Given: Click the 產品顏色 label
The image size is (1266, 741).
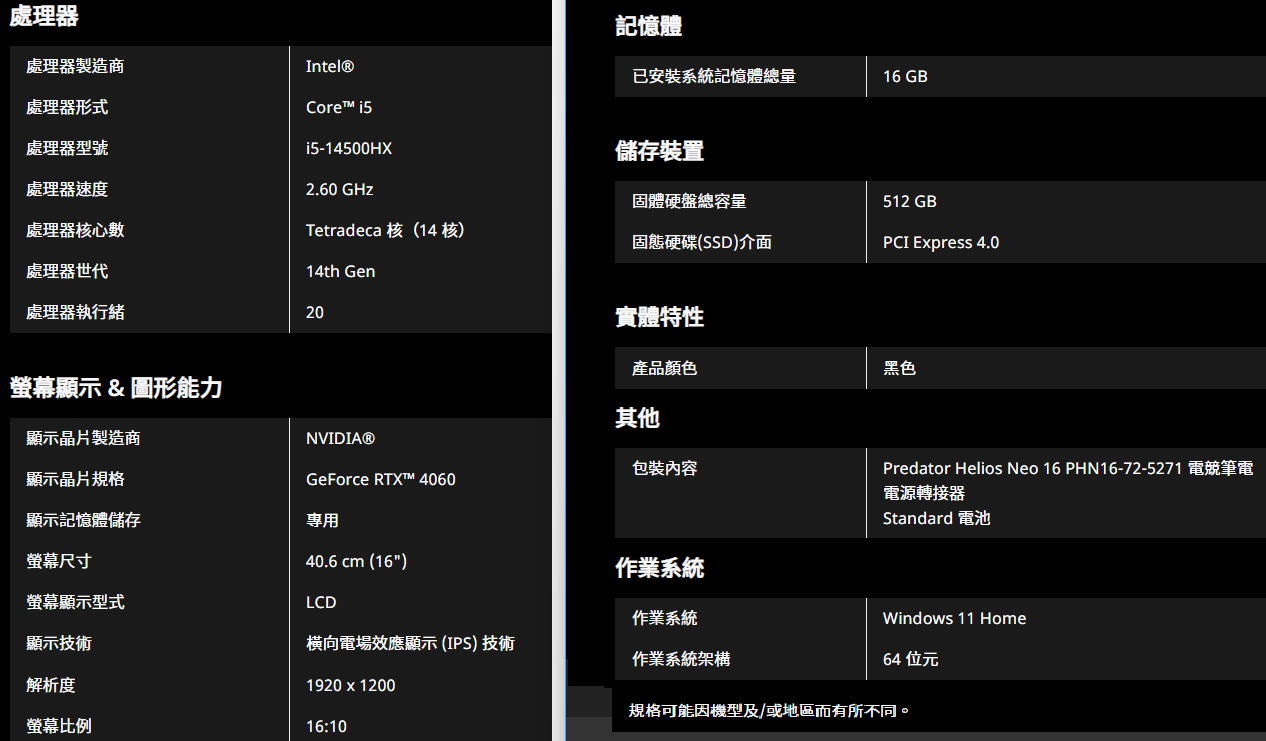Looking at the screenshot, I should click(665, 368).
